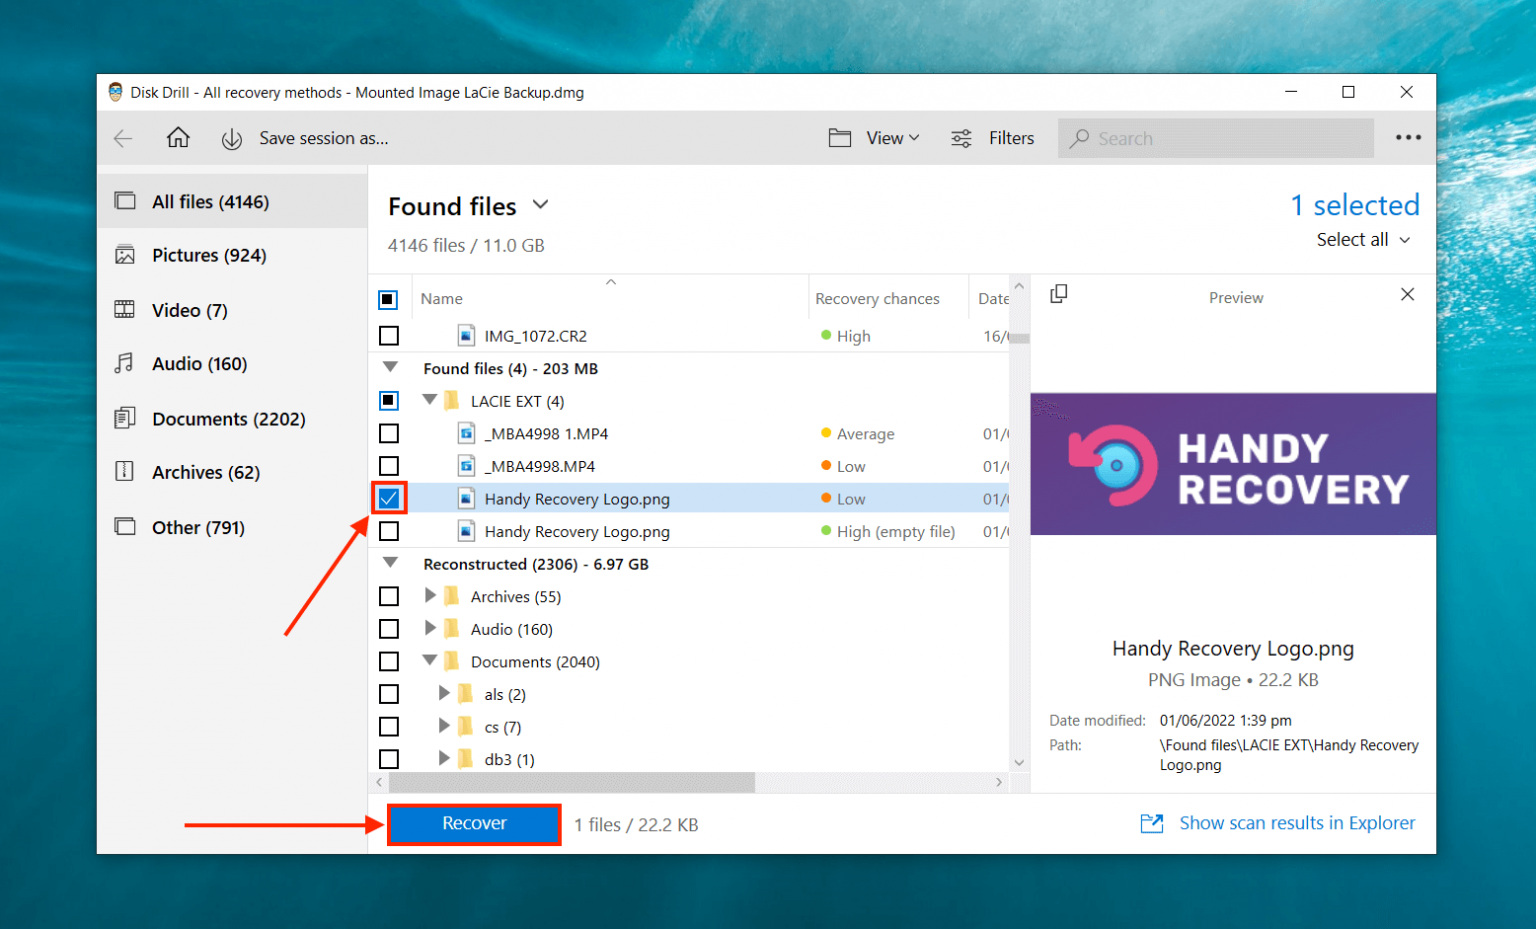Collapse the Documents (2040) folder

429,661
